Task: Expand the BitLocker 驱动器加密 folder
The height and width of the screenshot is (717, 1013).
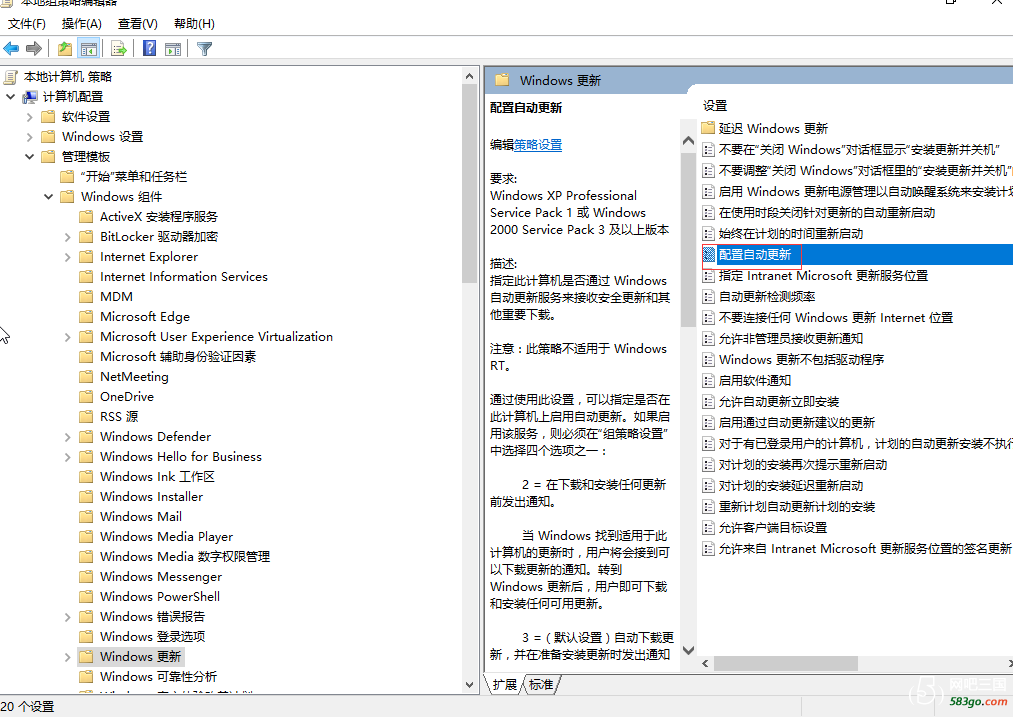Action: point(67,237)
